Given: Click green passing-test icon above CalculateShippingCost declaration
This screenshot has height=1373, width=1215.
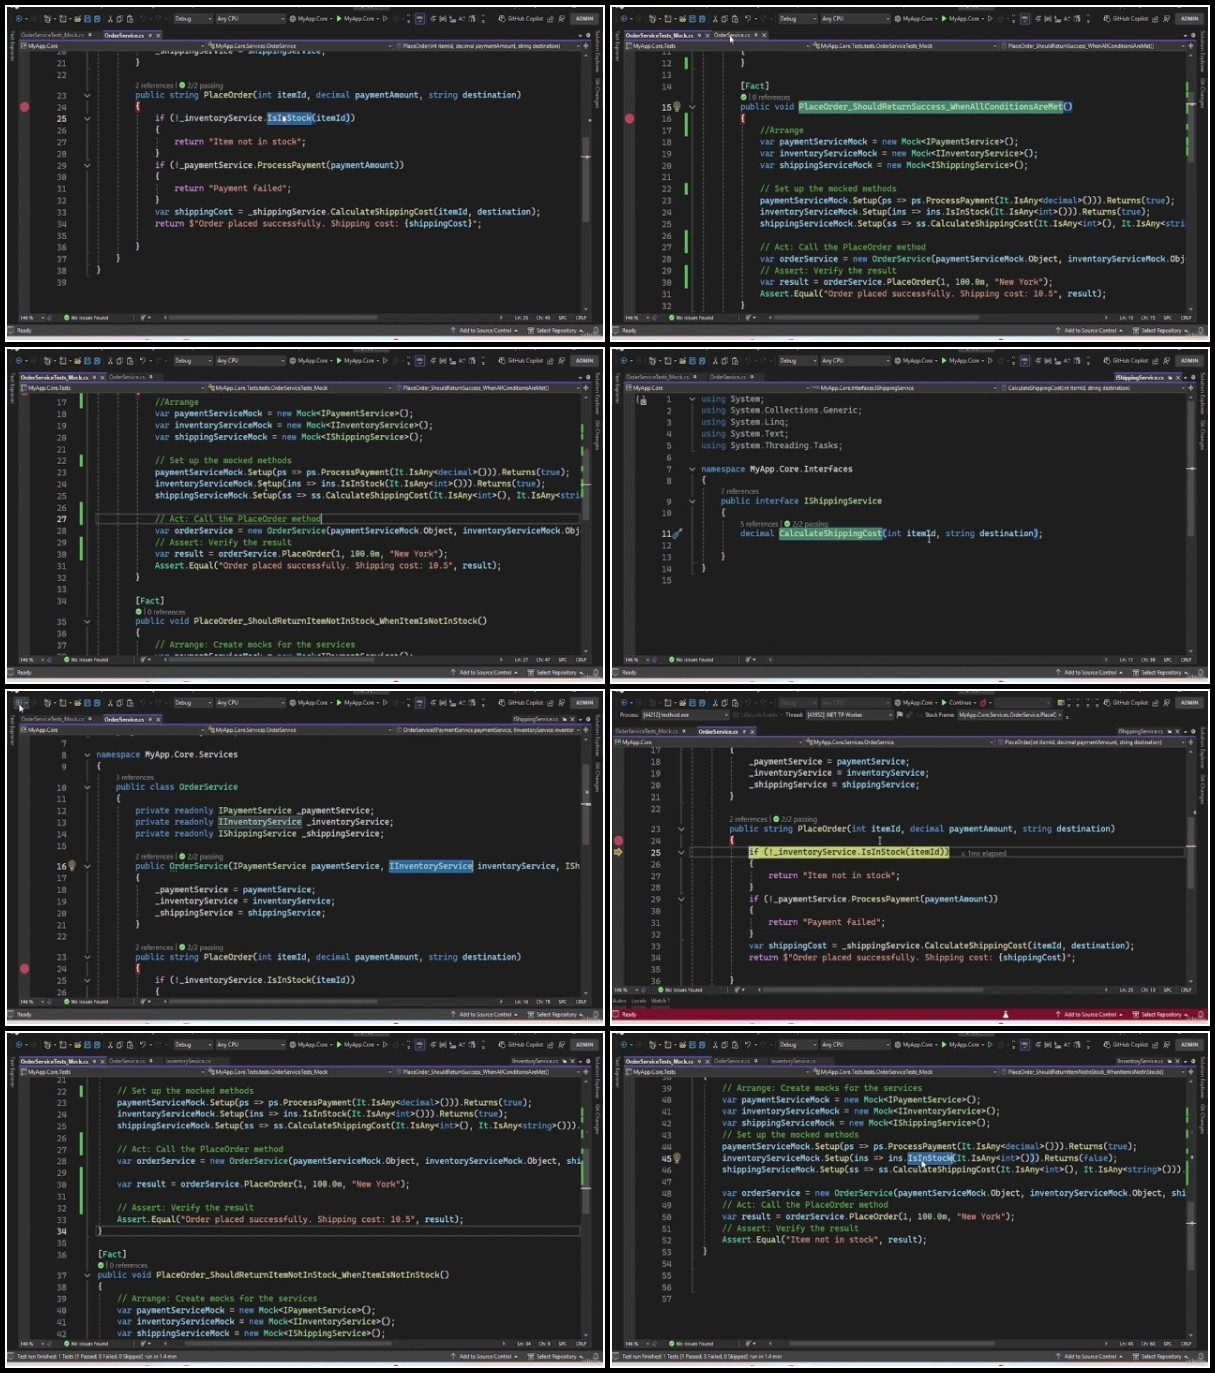Looking at the screenshot, I should tap(787, 524).
